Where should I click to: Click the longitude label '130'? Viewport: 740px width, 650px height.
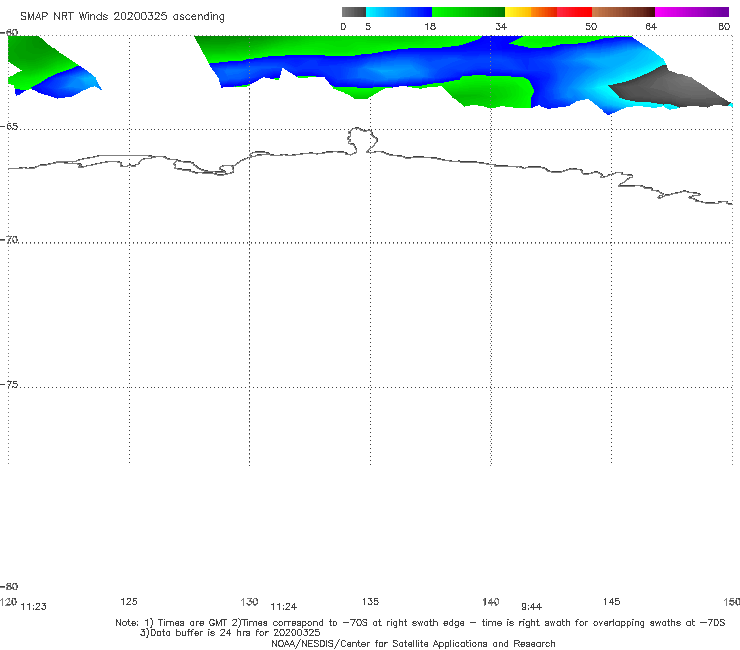pyautogui.click(x=249, y=602)
